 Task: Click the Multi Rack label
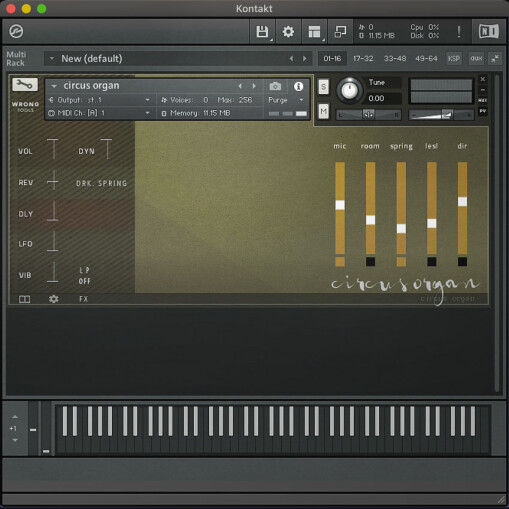tap(16, 59)
